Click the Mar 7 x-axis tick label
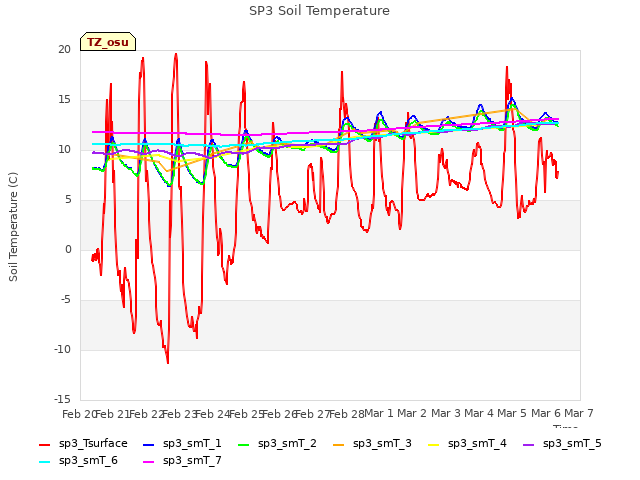The width and height of the screenshot is (640, 480). pos(579,413)
